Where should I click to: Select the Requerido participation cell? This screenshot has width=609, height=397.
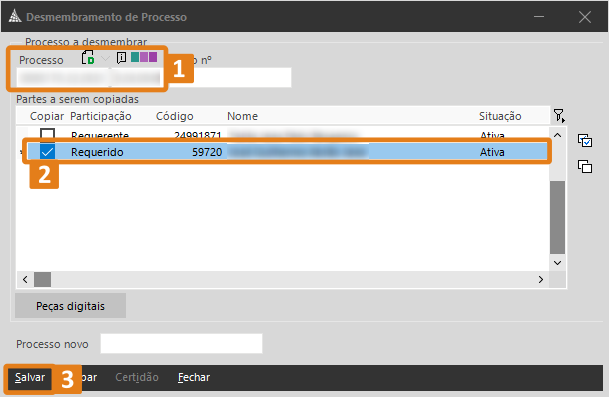point(97,152)
